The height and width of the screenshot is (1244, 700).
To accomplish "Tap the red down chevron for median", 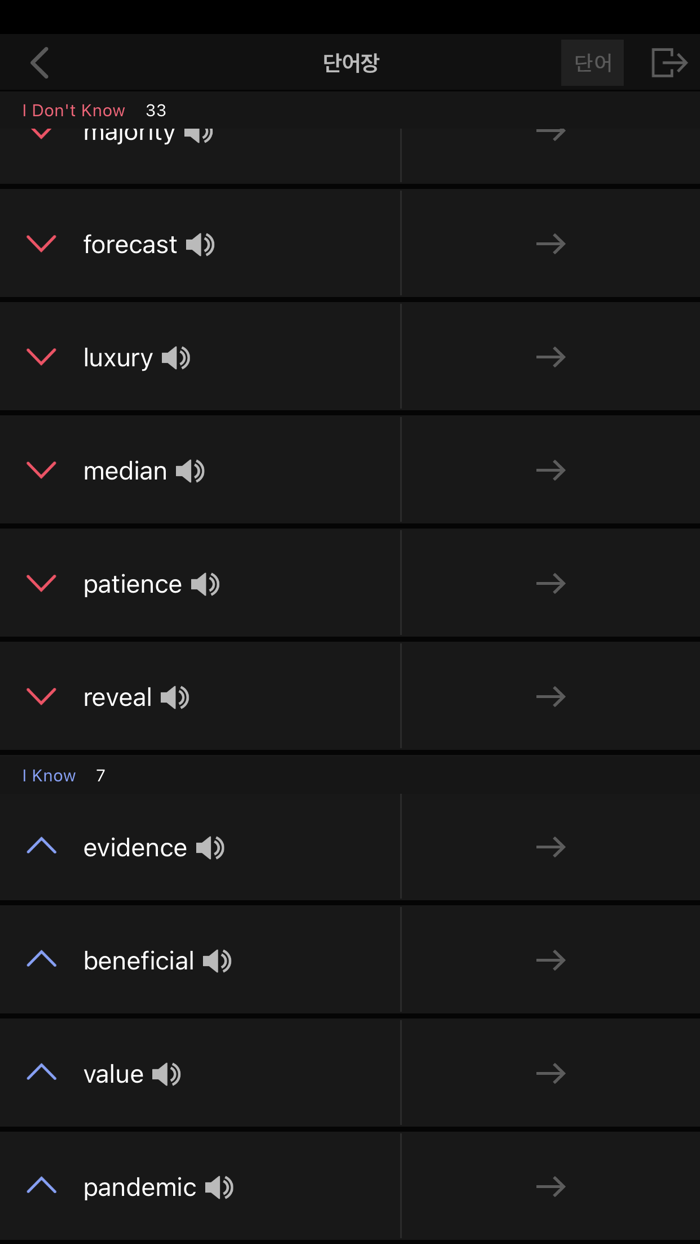I will [x=41, y=470].
